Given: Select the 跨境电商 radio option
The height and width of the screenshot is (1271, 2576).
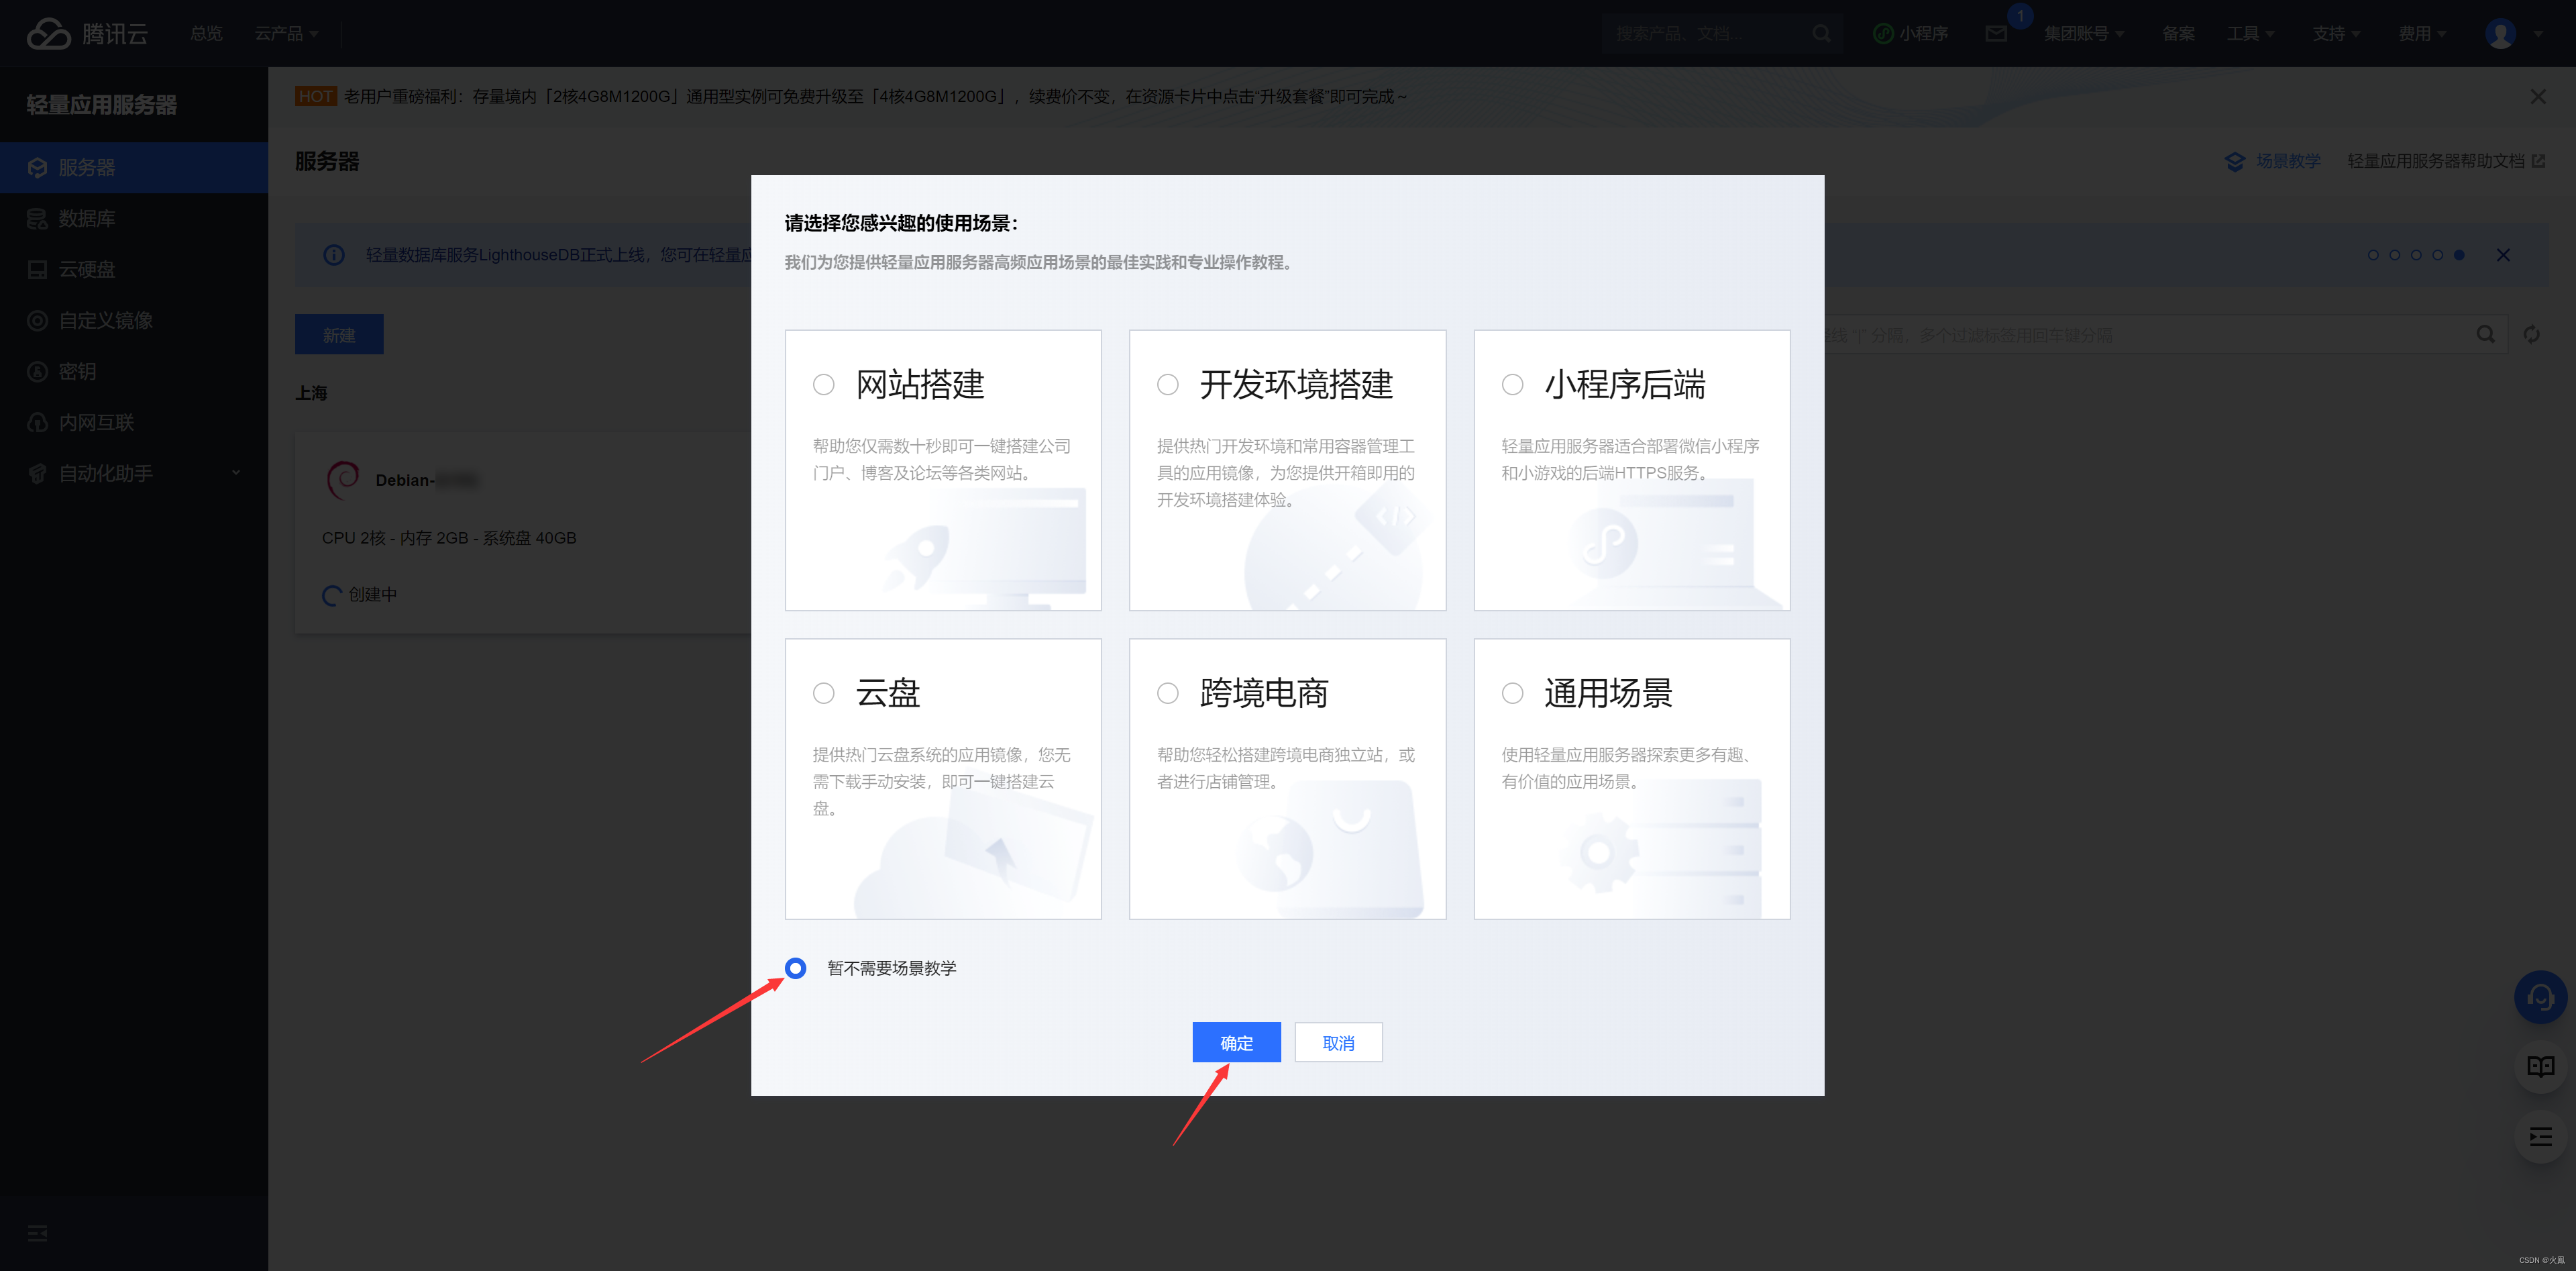Looking at the screenshot, I should (x=1167, y=693).
